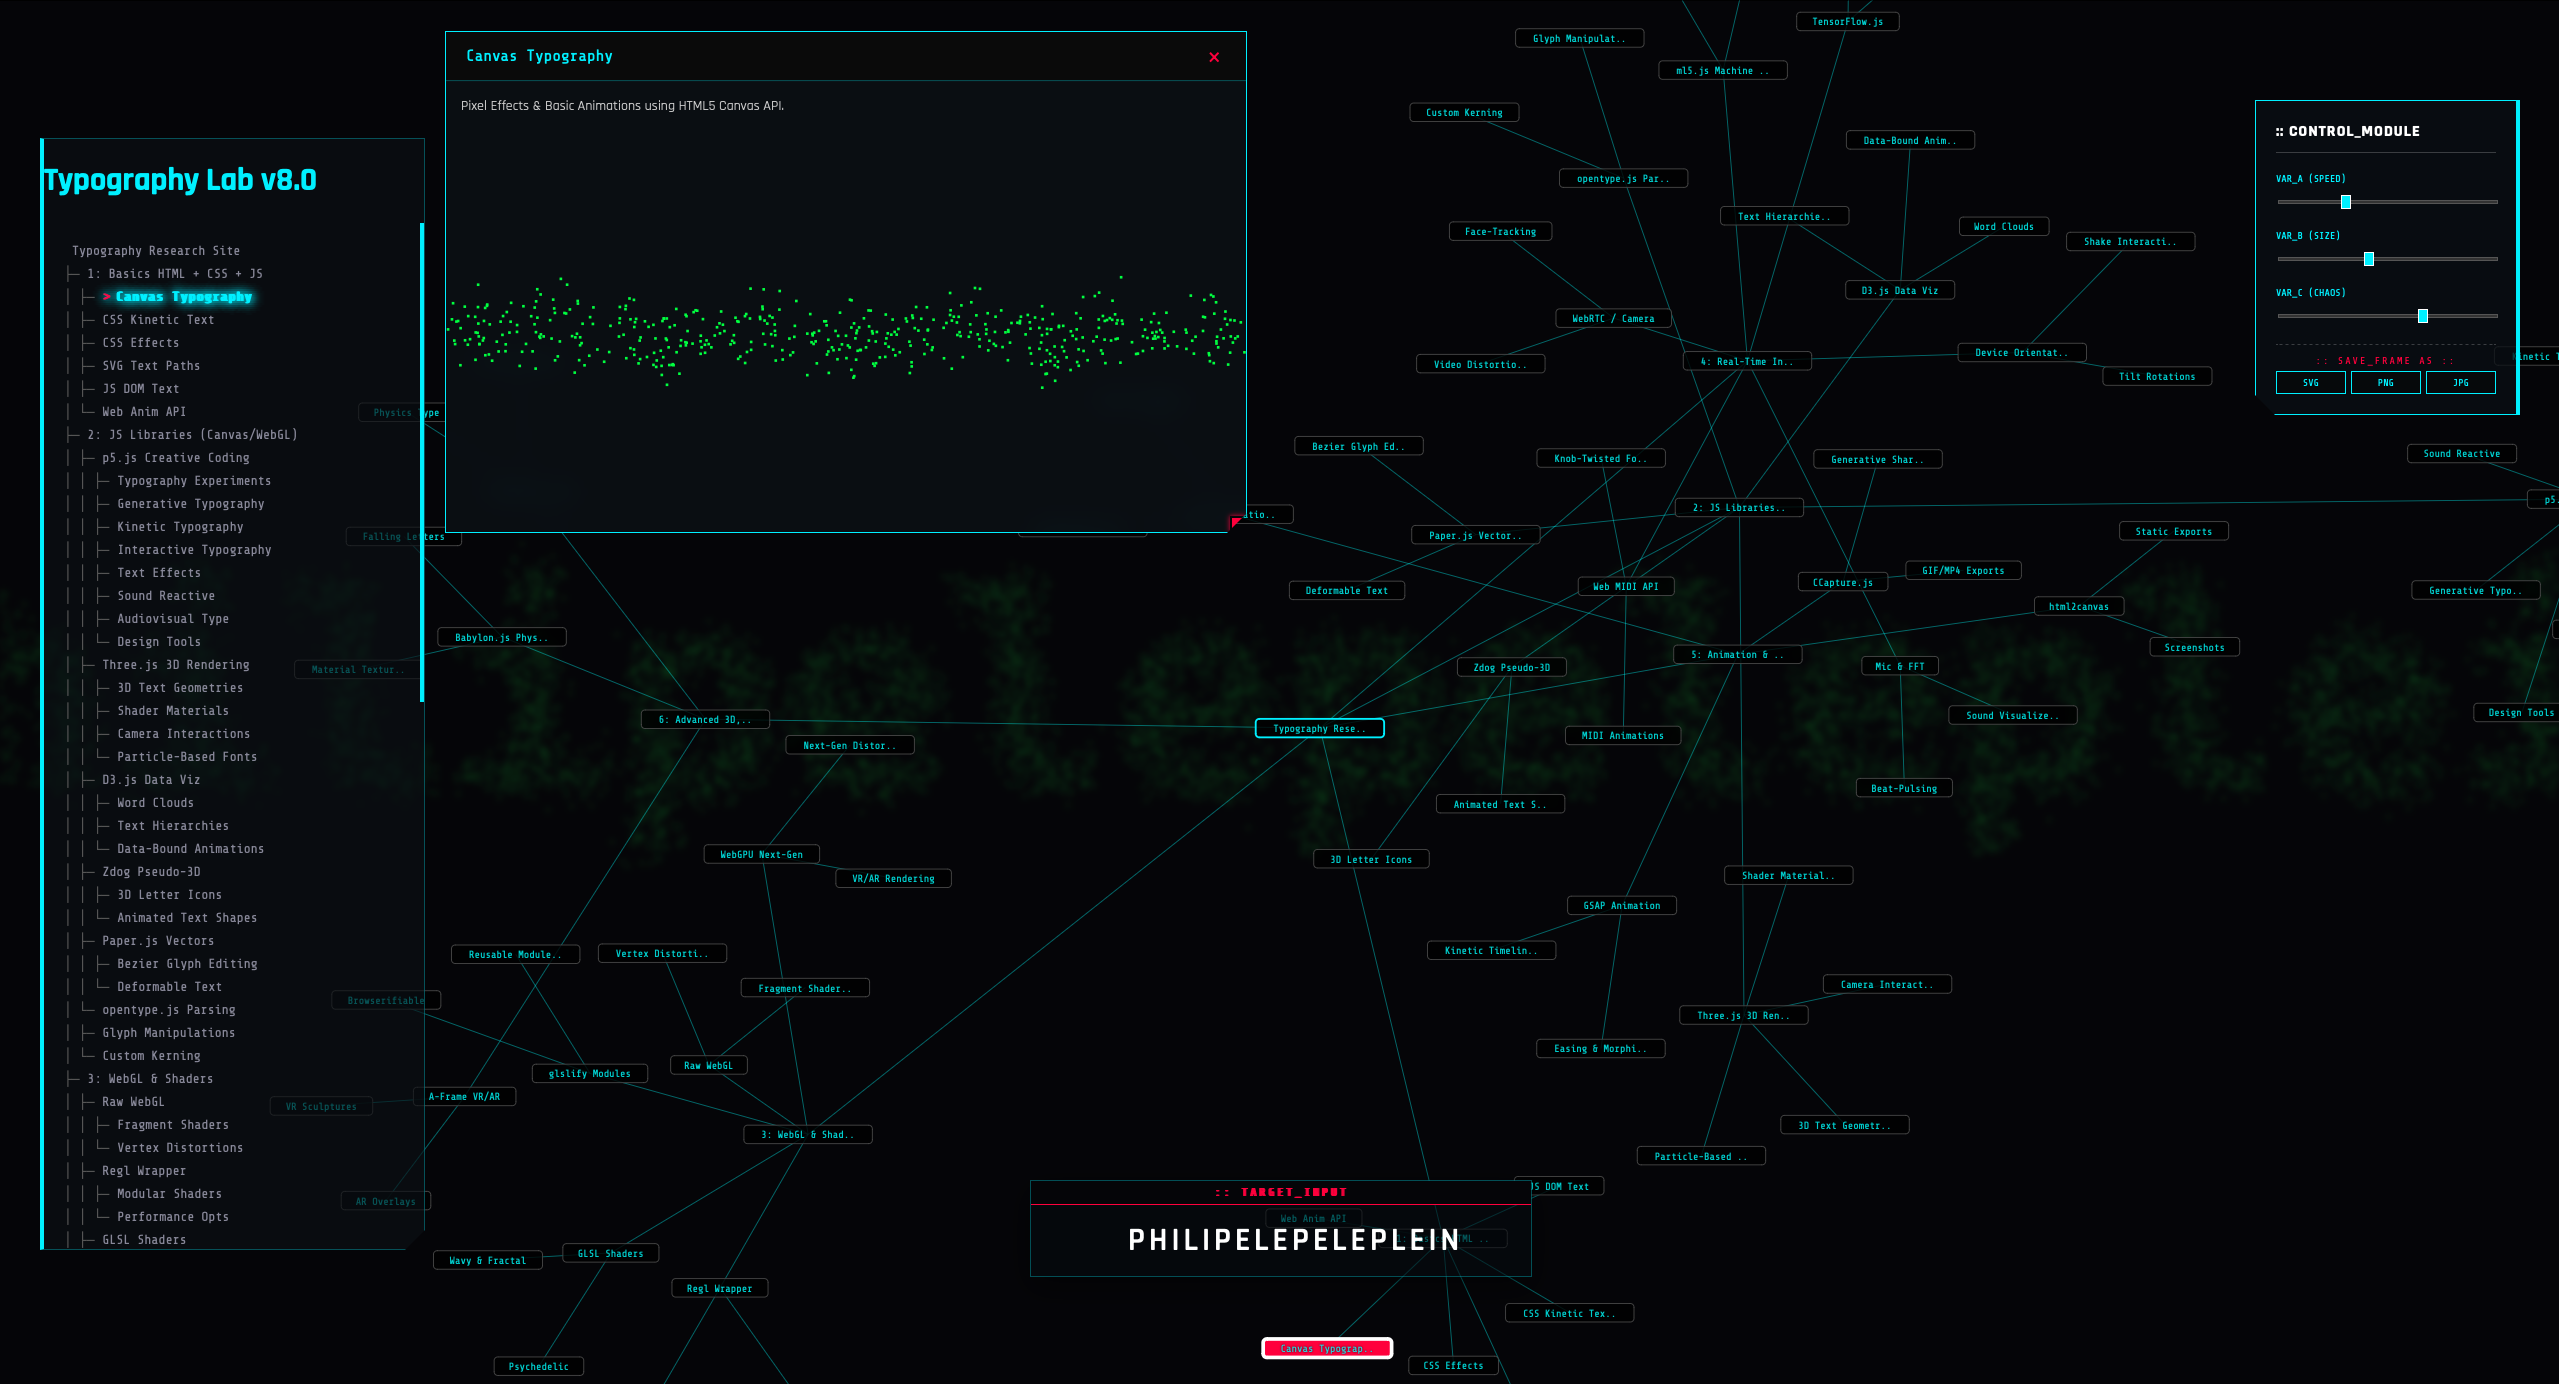
Task: Choose Shader Materials in the sidebar tree
Action: click(173, 711)
